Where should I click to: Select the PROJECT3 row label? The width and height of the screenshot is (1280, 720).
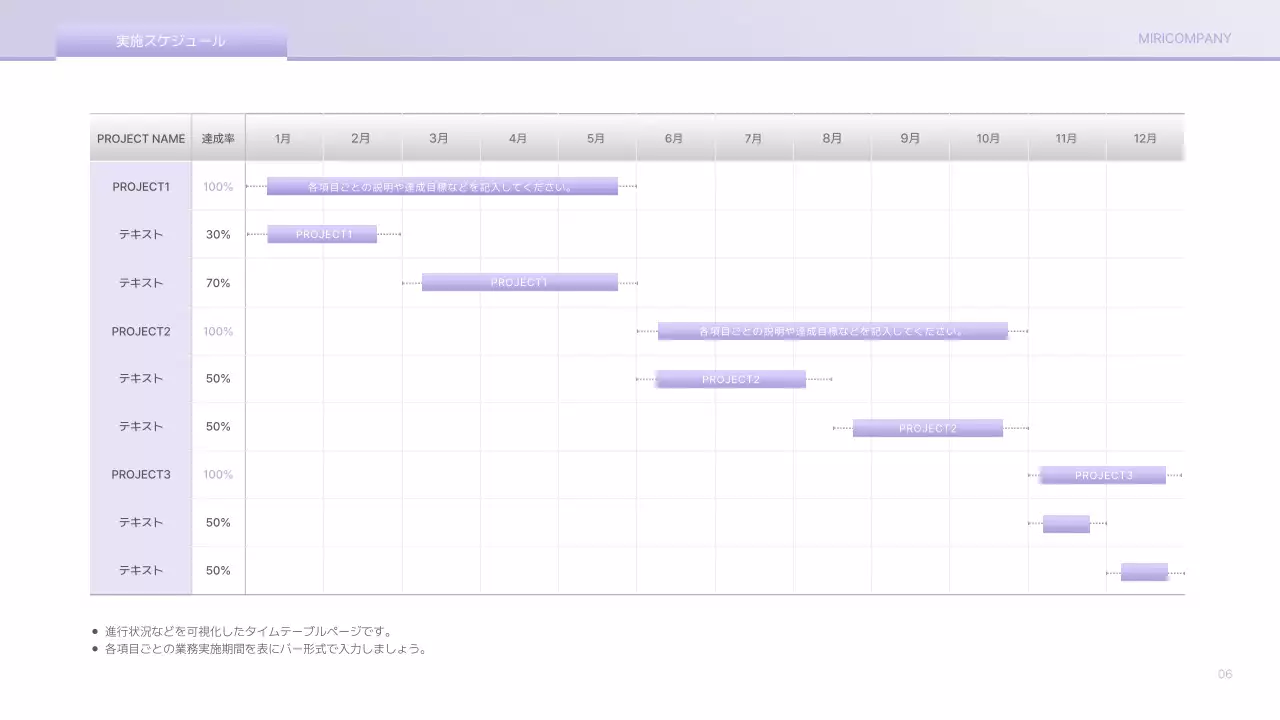[x=141, y=475]
